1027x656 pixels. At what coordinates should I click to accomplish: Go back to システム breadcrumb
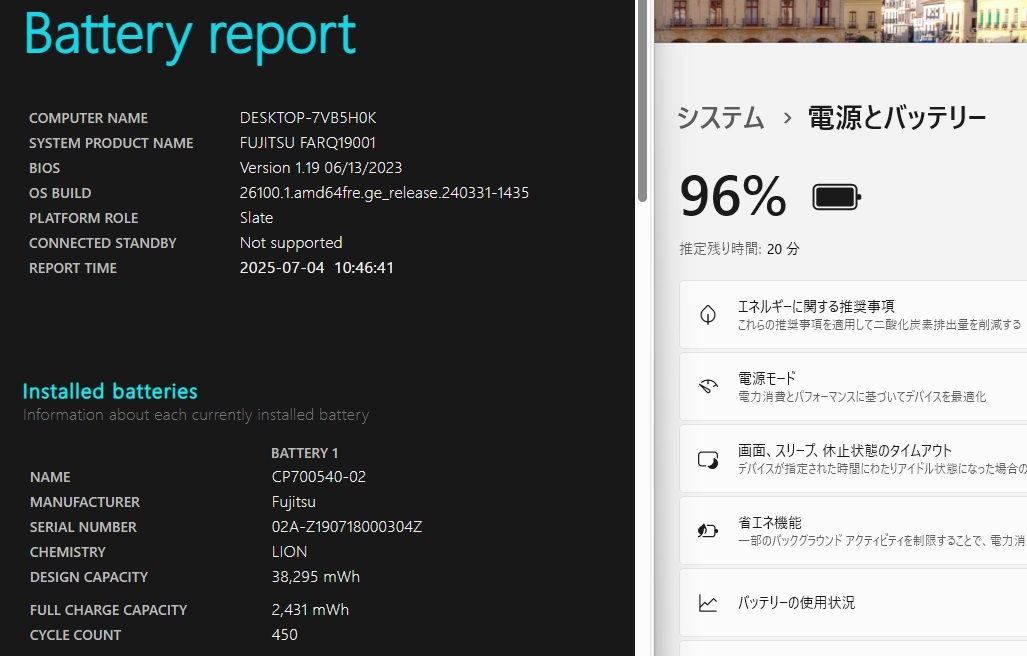click(x=720, y=118)
